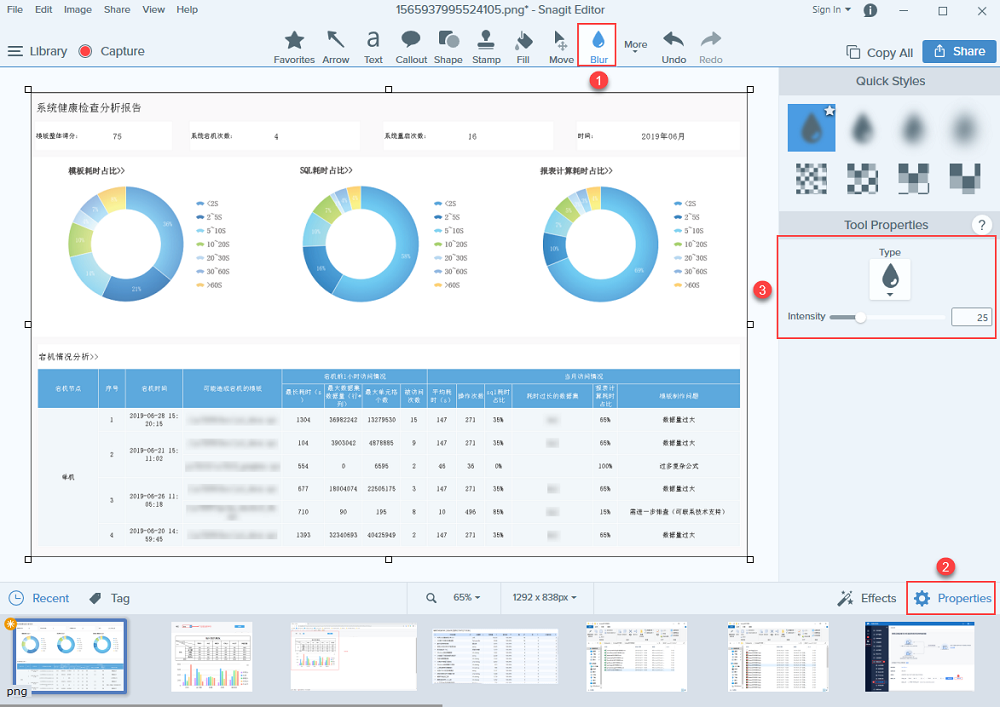Viewport: 1000px width, 707px height.
Task: Open the Favorites star tool
Action: [x=294, y=46]
